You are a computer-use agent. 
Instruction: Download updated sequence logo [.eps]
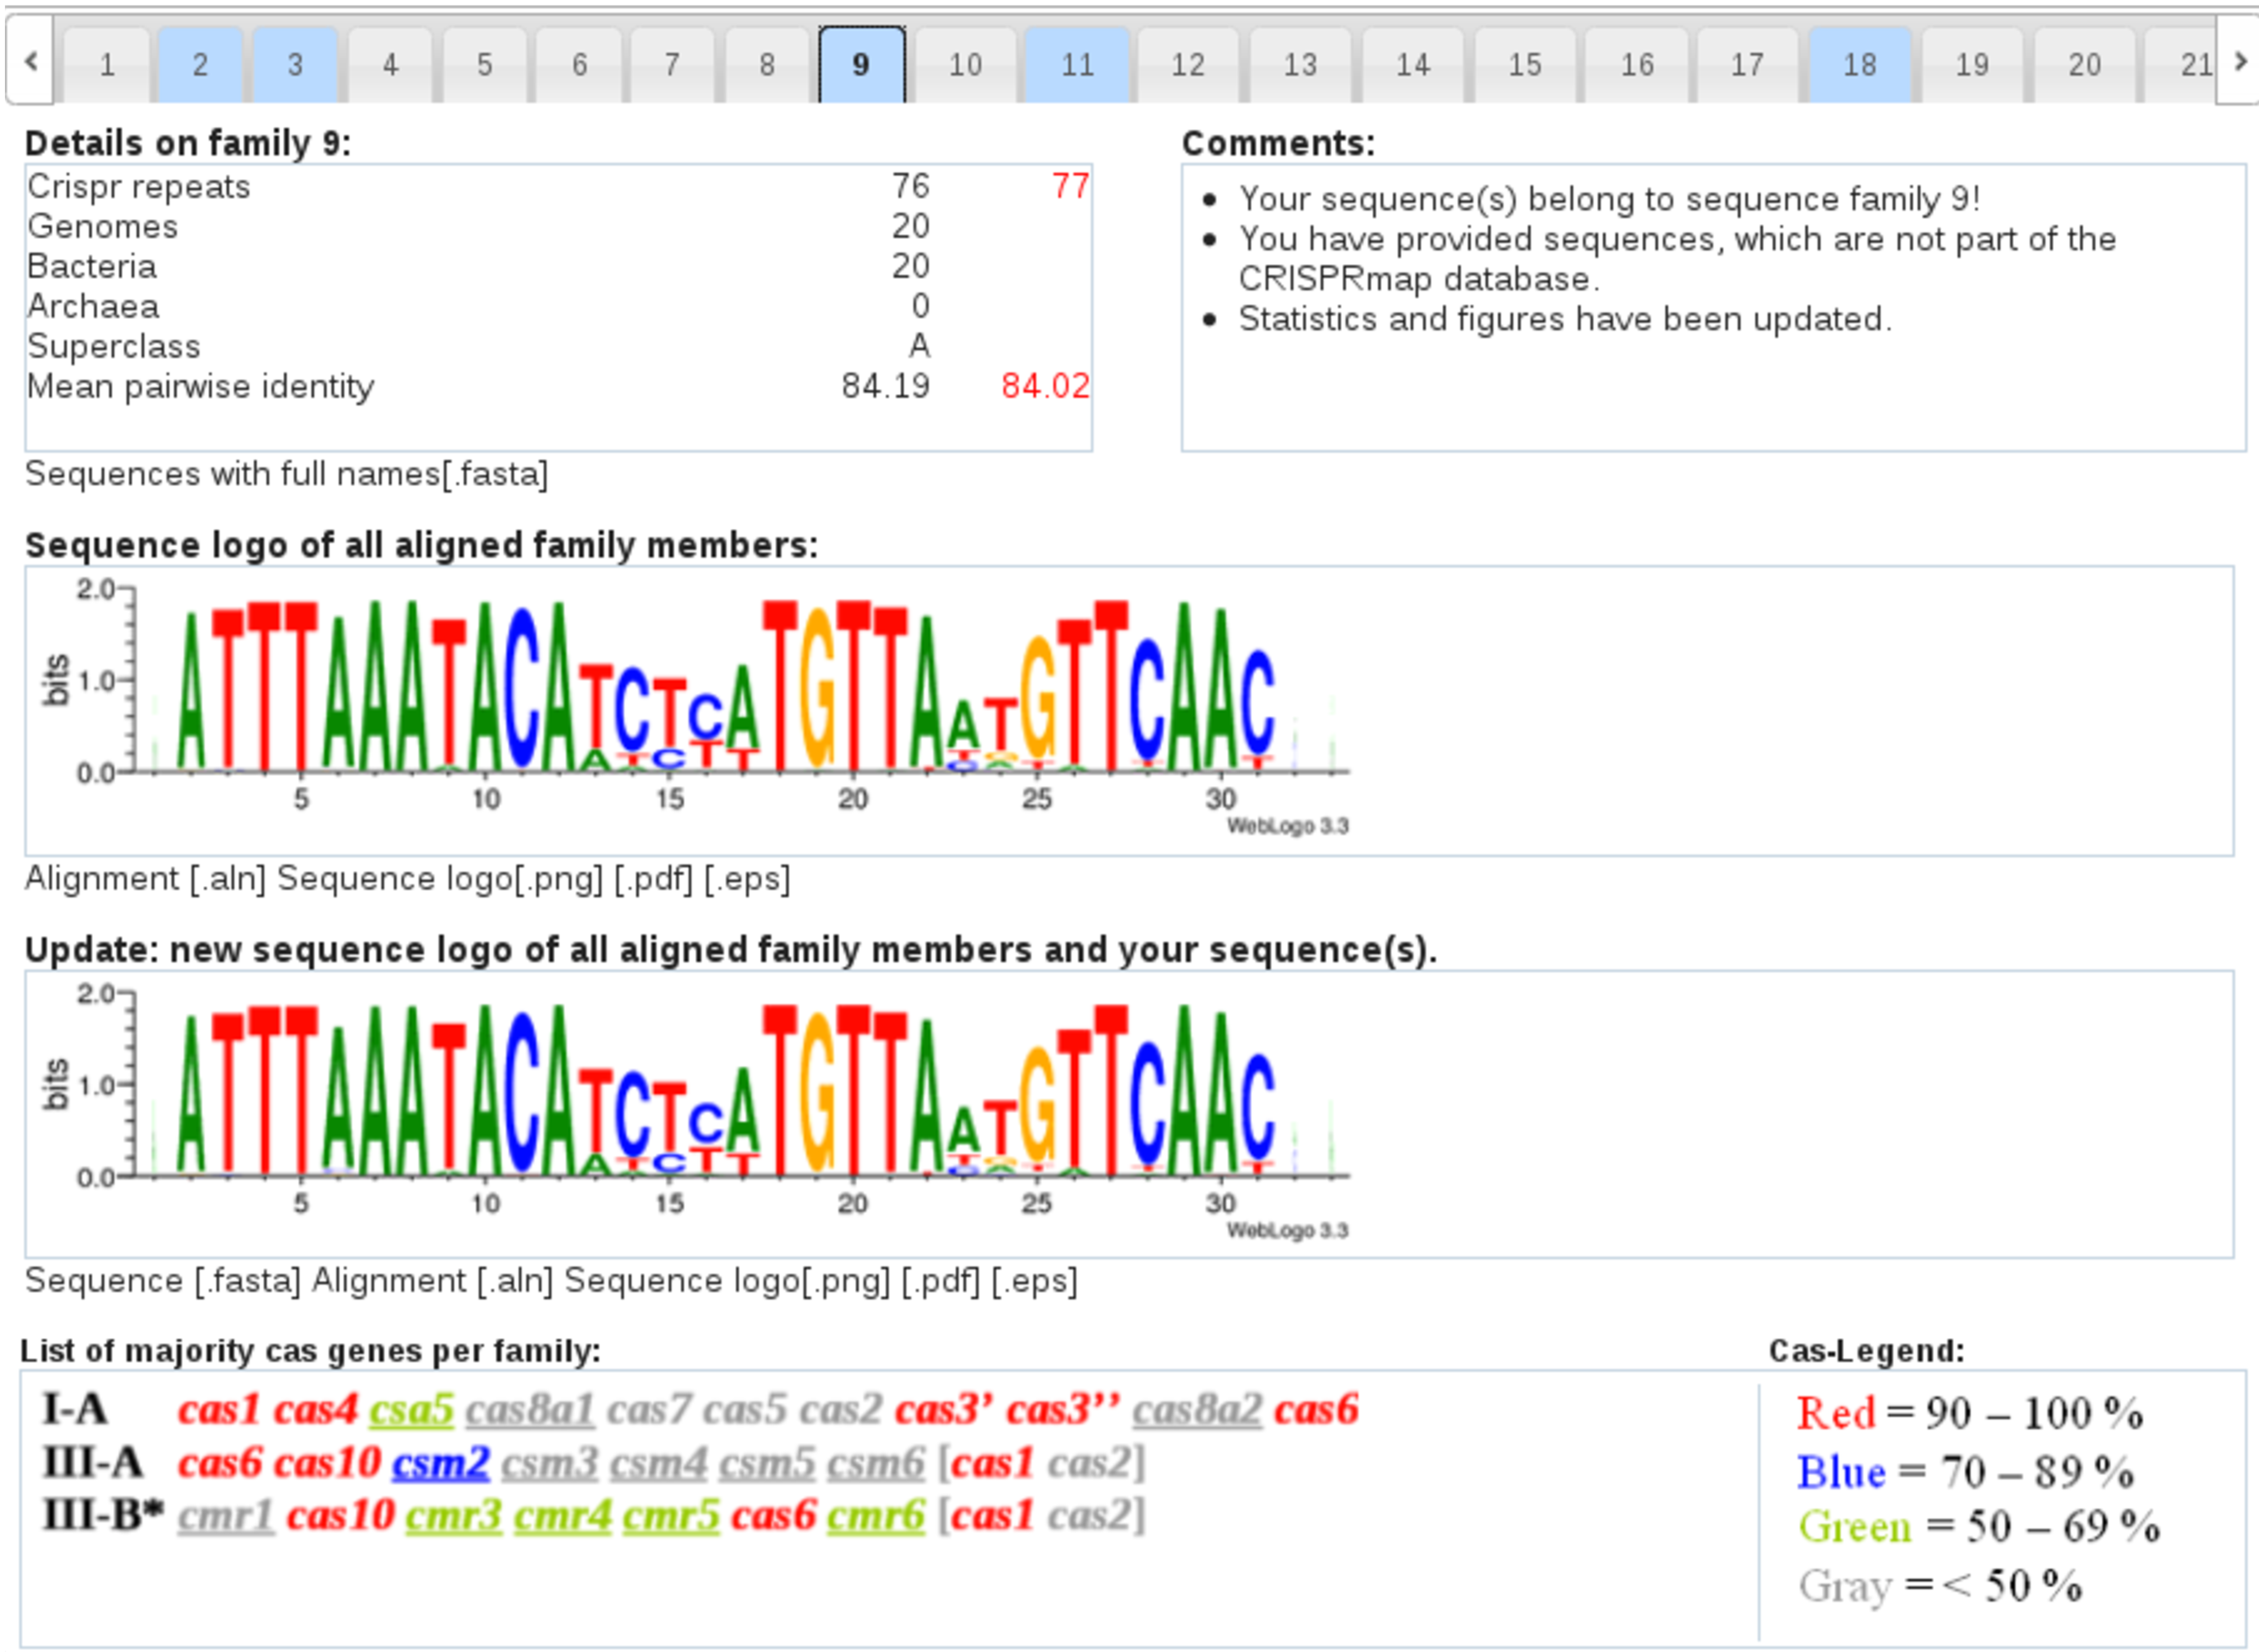[1034, 1281]
